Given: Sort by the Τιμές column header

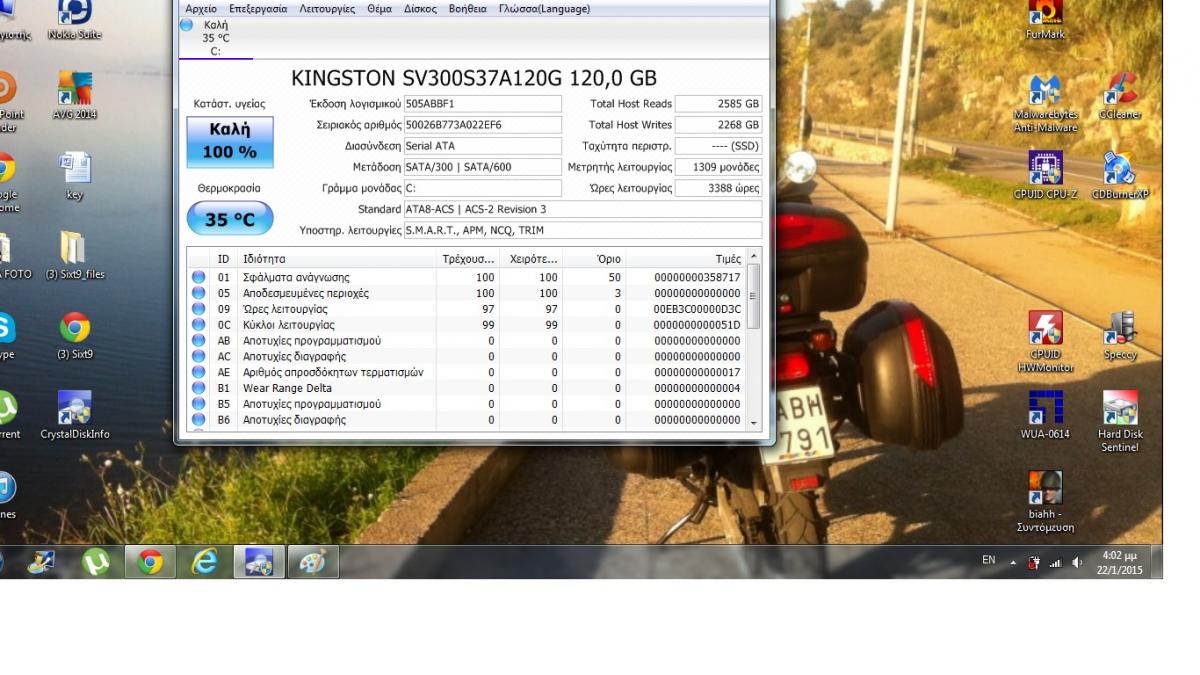Looking at the screenshot, I should (x=686, y=259).
